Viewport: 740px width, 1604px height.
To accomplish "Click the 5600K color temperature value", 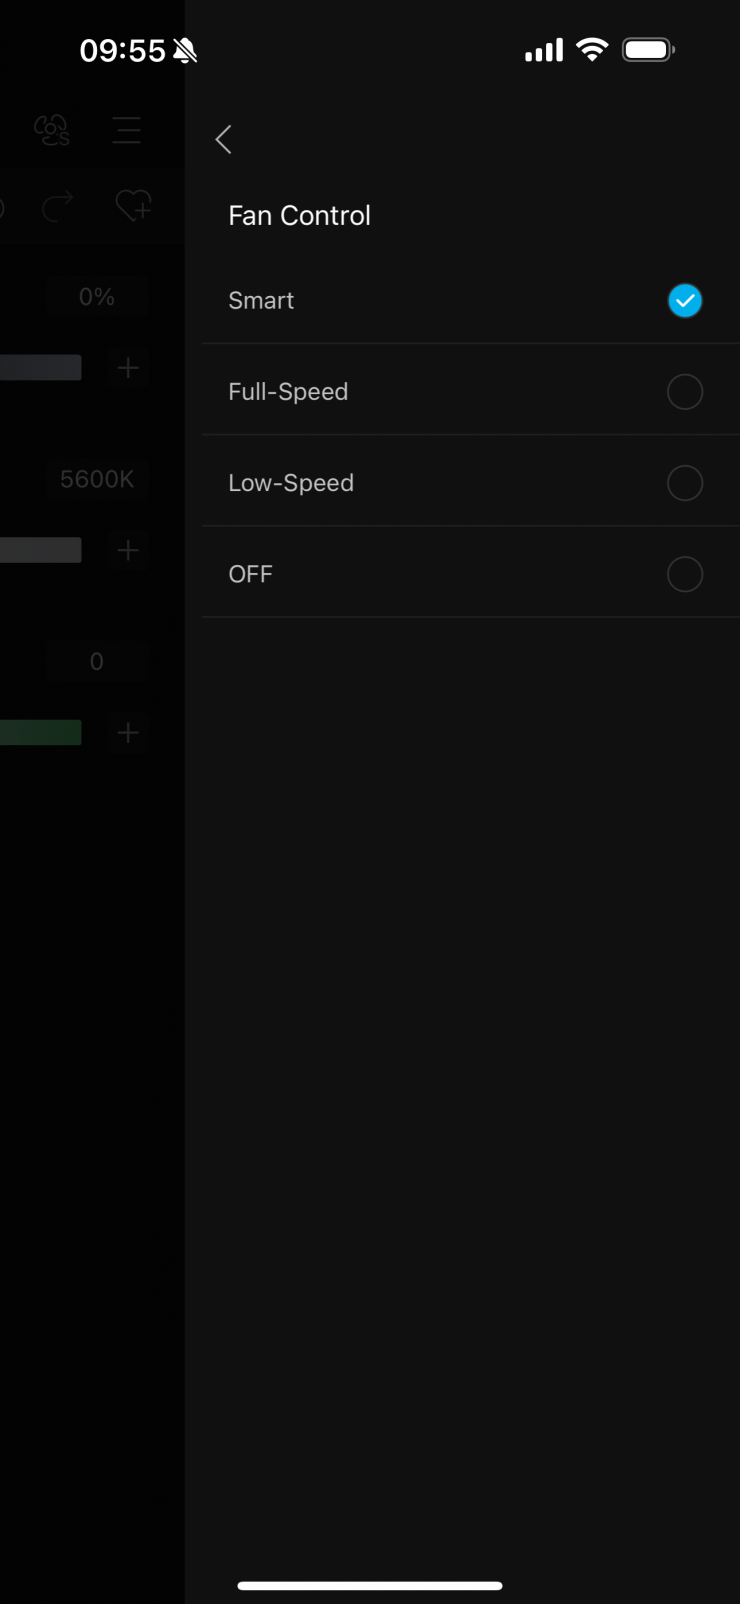I will tap(97, 479).
